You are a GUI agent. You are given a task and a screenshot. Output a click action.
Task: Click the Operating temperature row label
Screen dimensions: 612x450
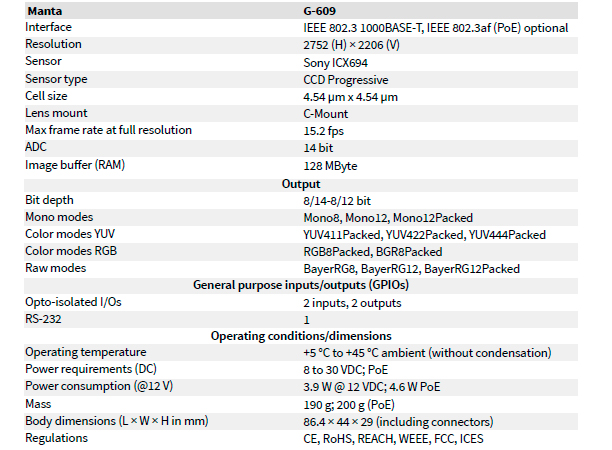pyautogui.click(x=86, y=352)
